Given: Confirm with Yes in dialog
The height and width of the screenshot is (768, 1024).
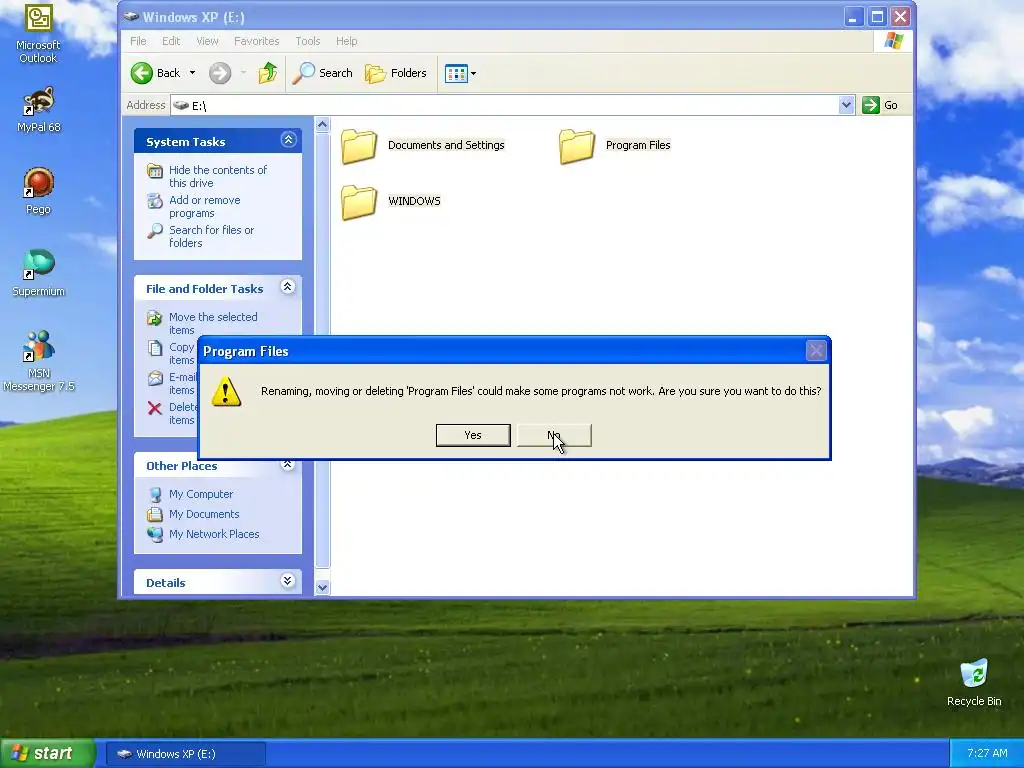Looking at the screenshot, I should tap(473, 436).
